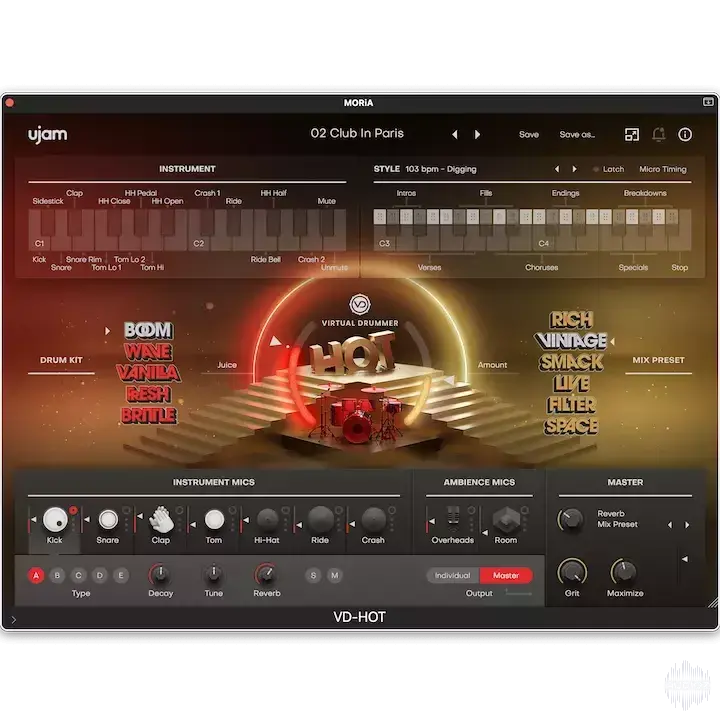Click the window resize icon
The width and height of the screenshot is (720, 720).
(x=632, y=135)
